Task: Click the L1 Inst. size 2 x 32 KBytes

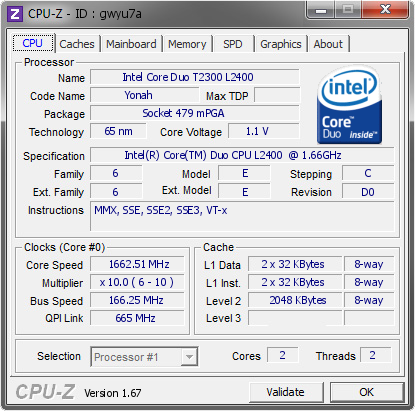Action: coord(295,282)
